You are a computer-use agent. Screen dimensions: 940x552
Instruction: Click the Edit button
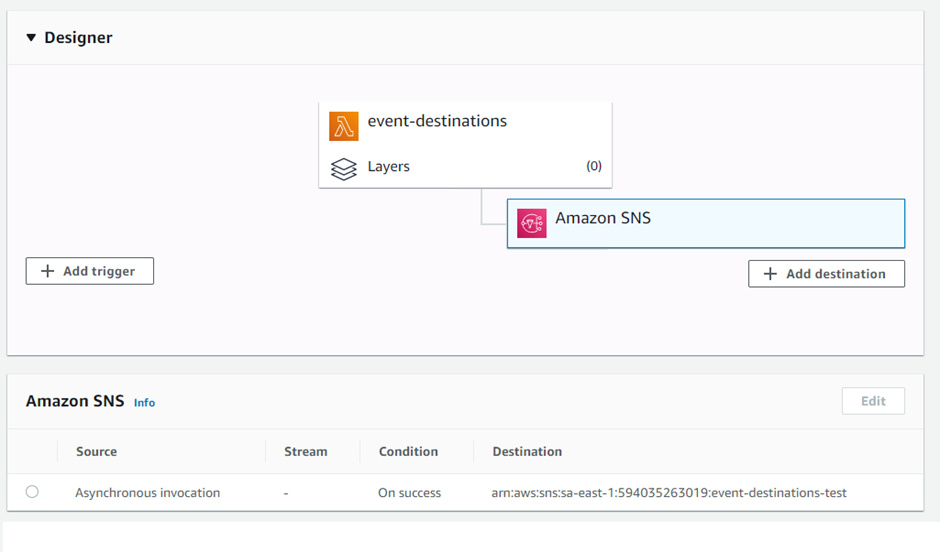tap(873, 401)
